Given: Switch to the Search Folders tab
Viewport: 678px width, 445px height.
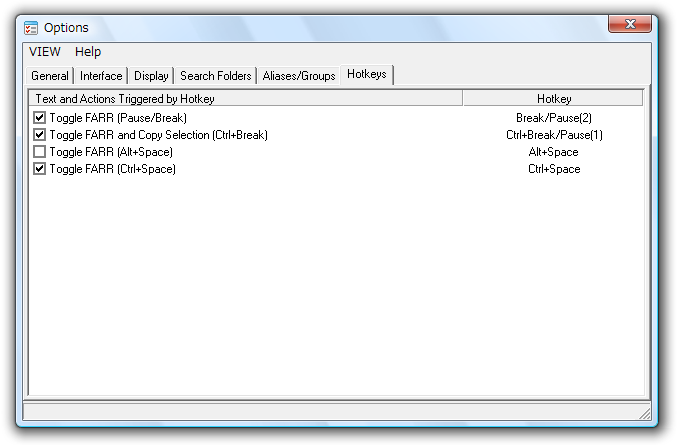Looking at the screenshot, I should click(216, 76).
